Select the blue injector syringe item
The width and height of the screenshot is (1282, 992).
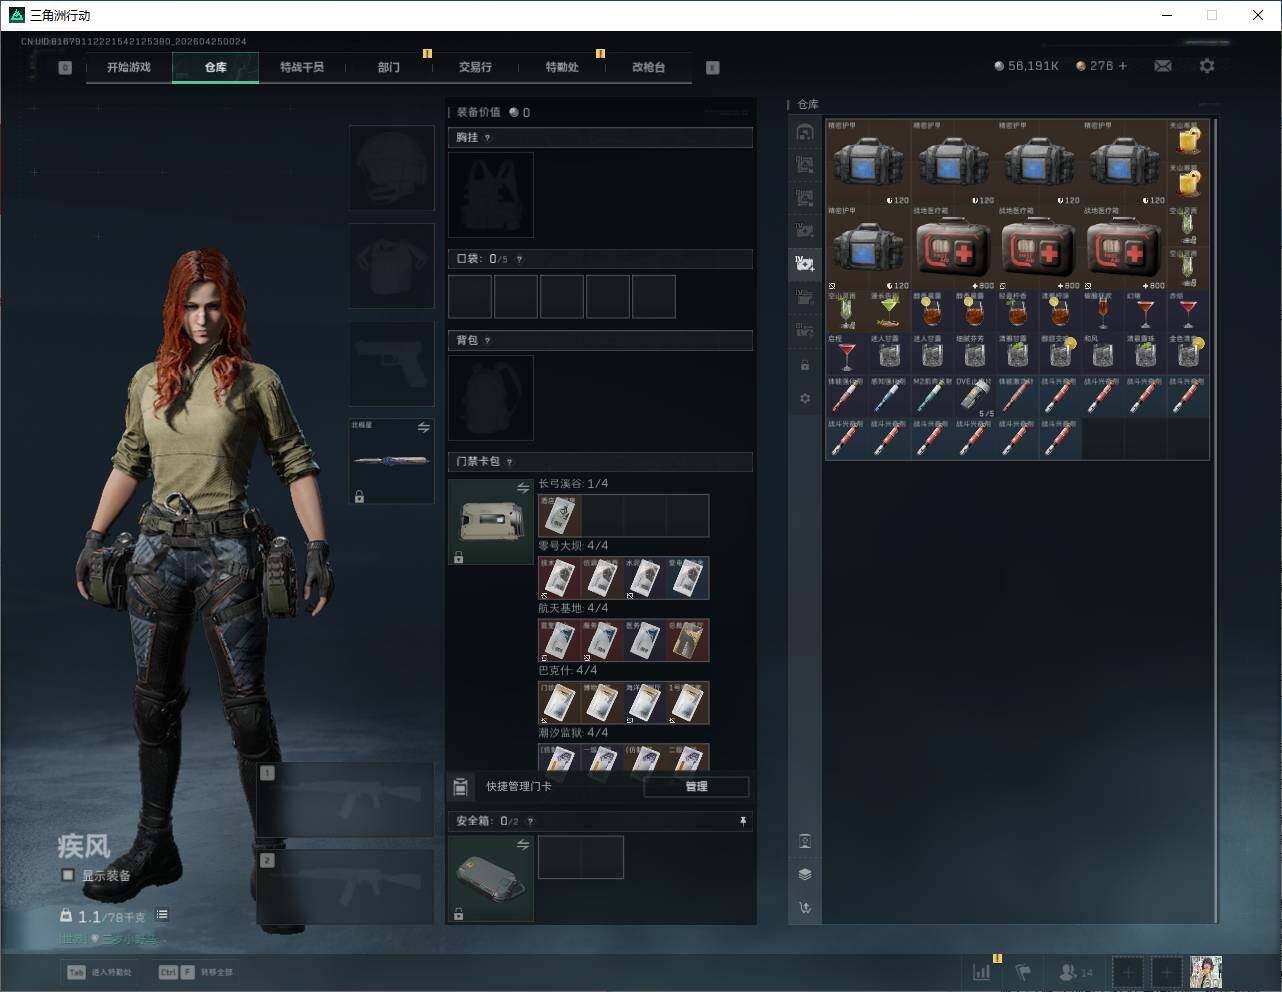(889, 397)
